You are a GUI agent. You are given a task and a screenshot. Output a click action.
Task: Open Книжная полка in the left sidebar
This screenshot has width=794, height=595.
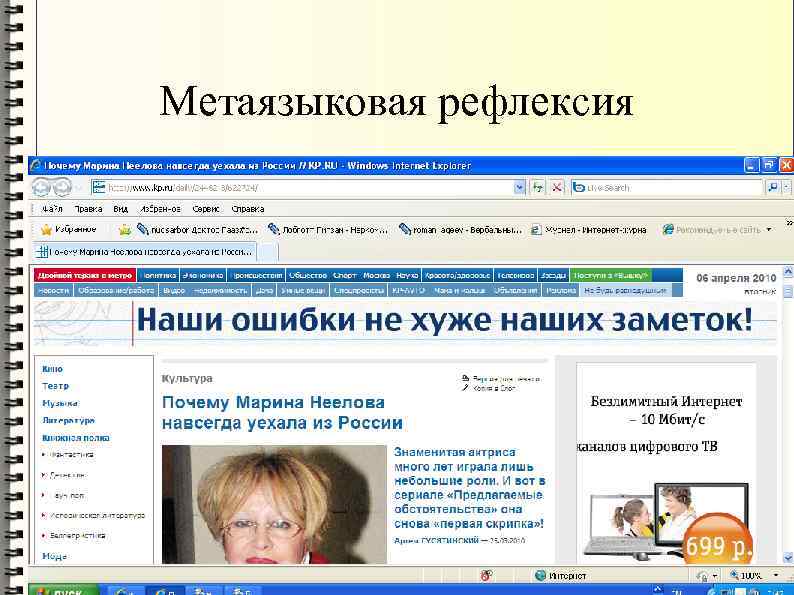(76, 438)
